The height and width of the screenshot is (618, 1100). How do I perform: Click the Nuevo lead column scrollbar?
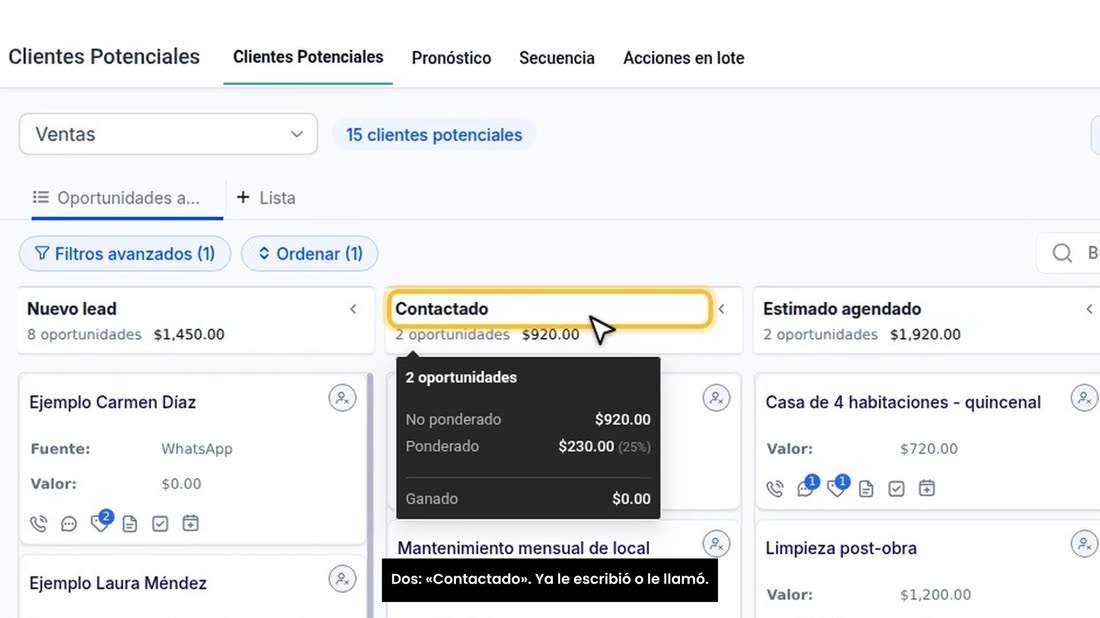[370, 495]
